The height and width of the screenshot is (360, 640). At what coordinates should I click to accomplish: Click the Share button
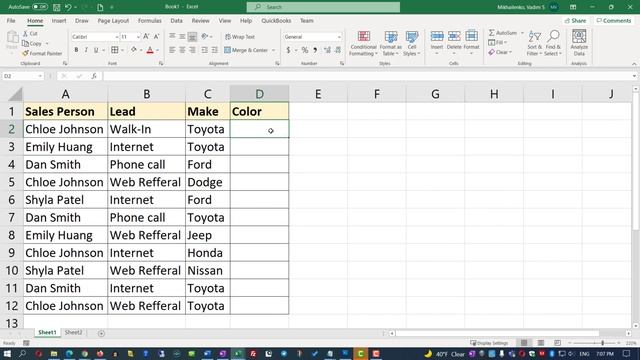[x=576, y=20]
